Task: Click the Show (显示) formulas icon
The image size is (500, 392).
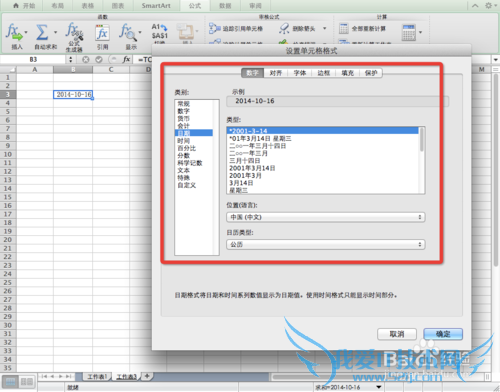Action: 128,32
